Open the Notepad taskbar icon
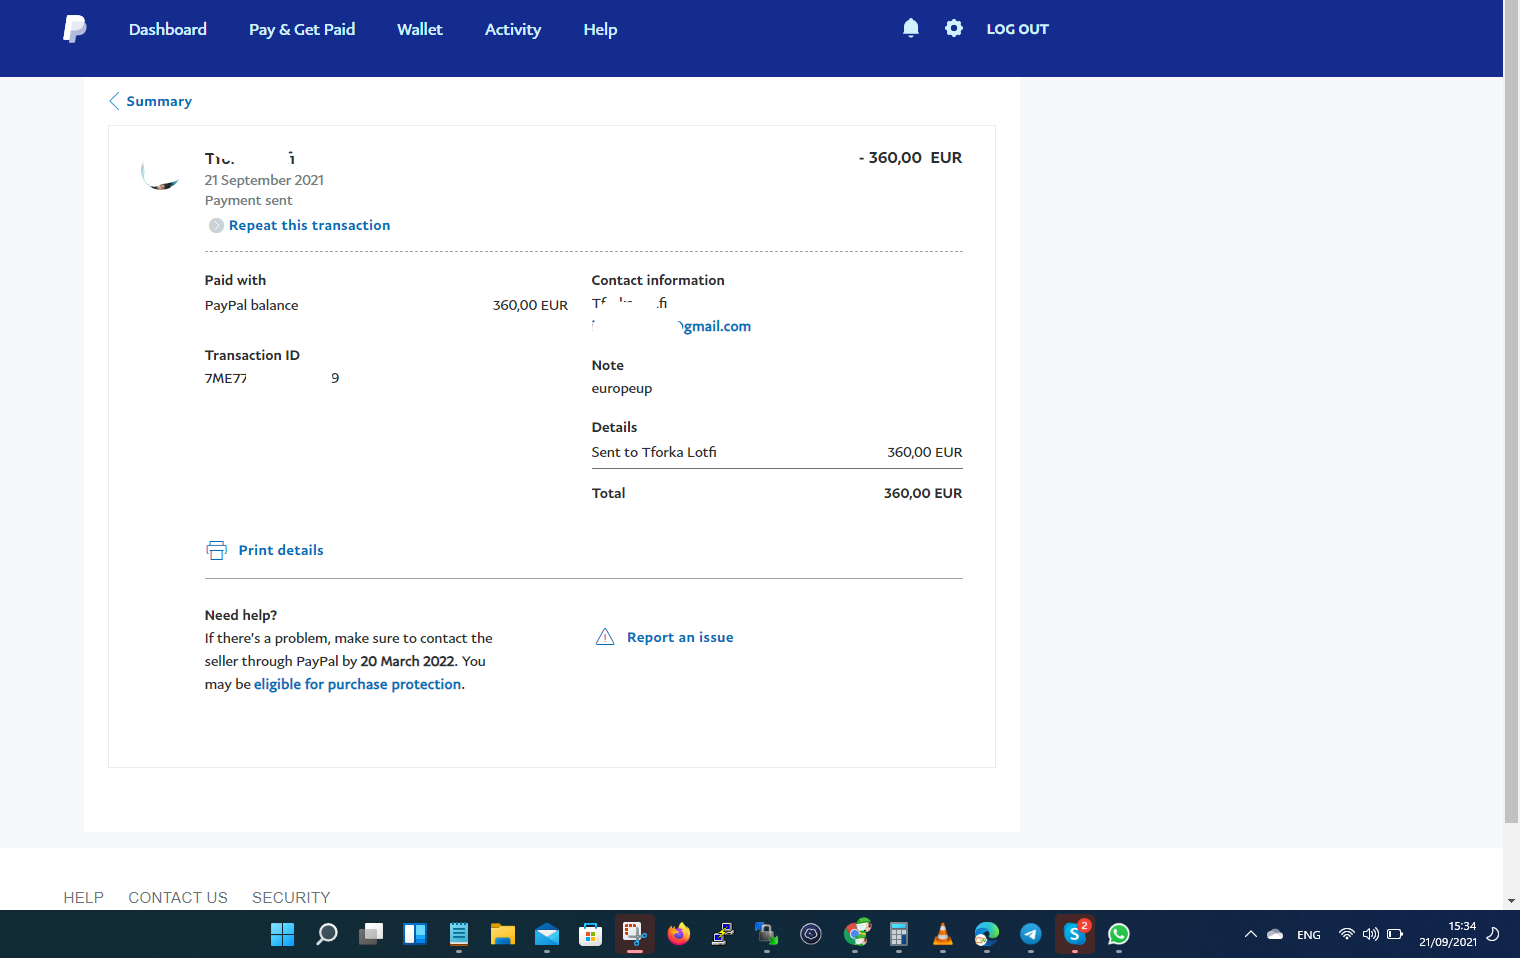 (x=459, y=934)
